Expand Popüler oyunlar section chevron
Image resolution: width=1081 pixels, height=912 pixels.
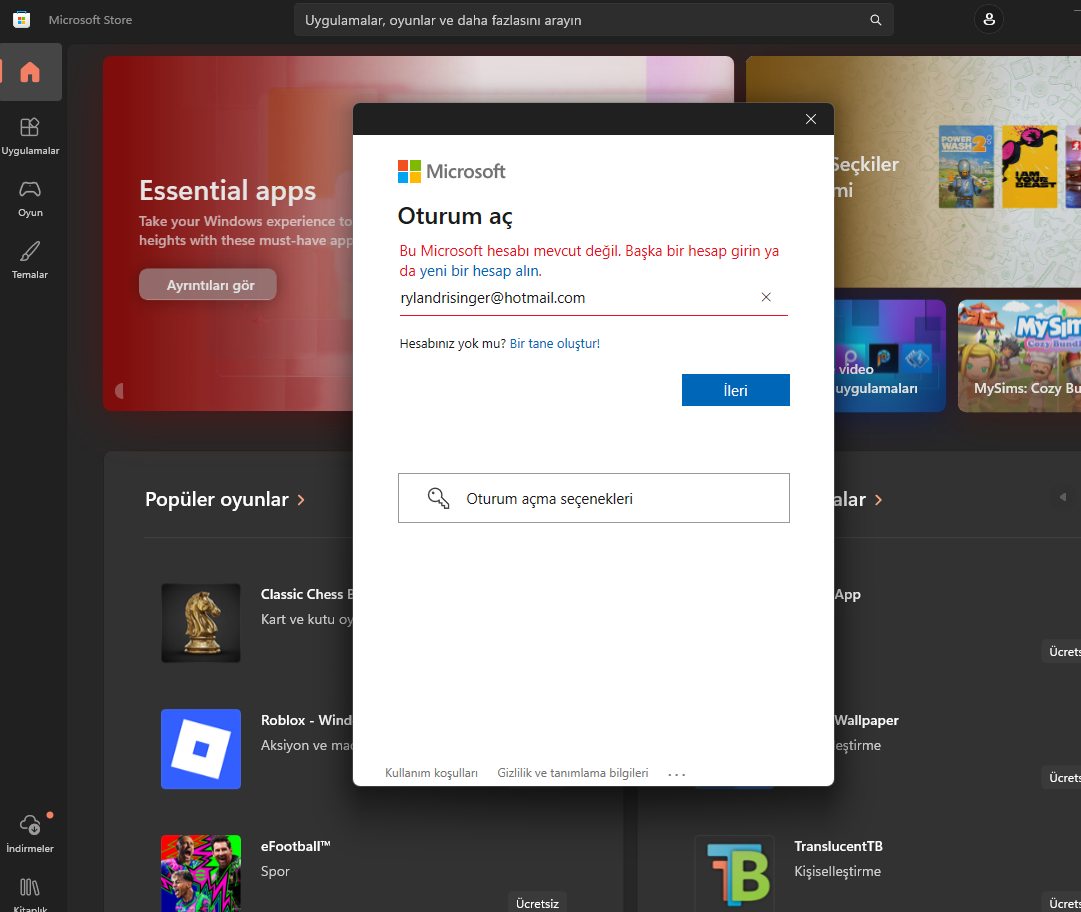tap(301, 500)
